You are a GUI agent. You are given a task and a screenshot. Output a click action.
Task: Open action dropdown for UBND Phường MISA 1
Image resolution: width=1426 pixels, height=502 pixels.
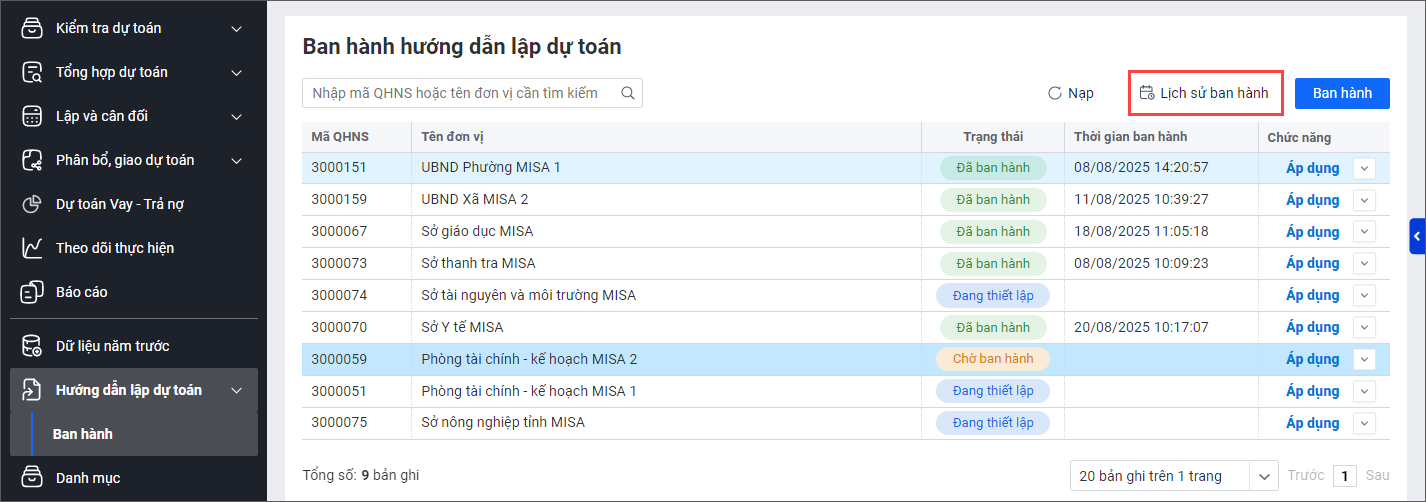(x=1364, y=168)
